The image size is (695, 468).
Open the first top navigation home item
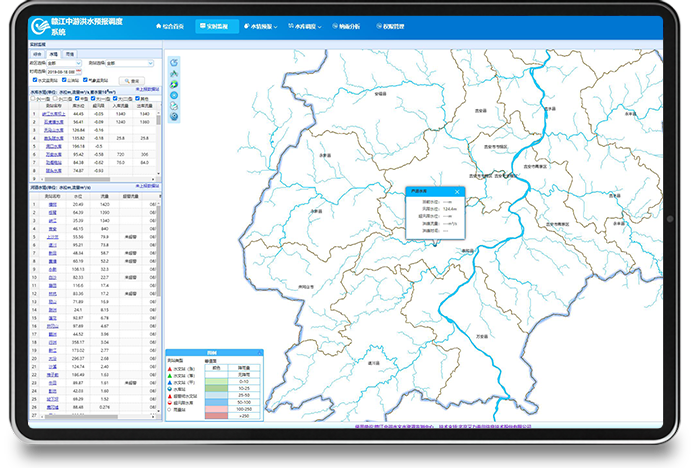point(176,26)
